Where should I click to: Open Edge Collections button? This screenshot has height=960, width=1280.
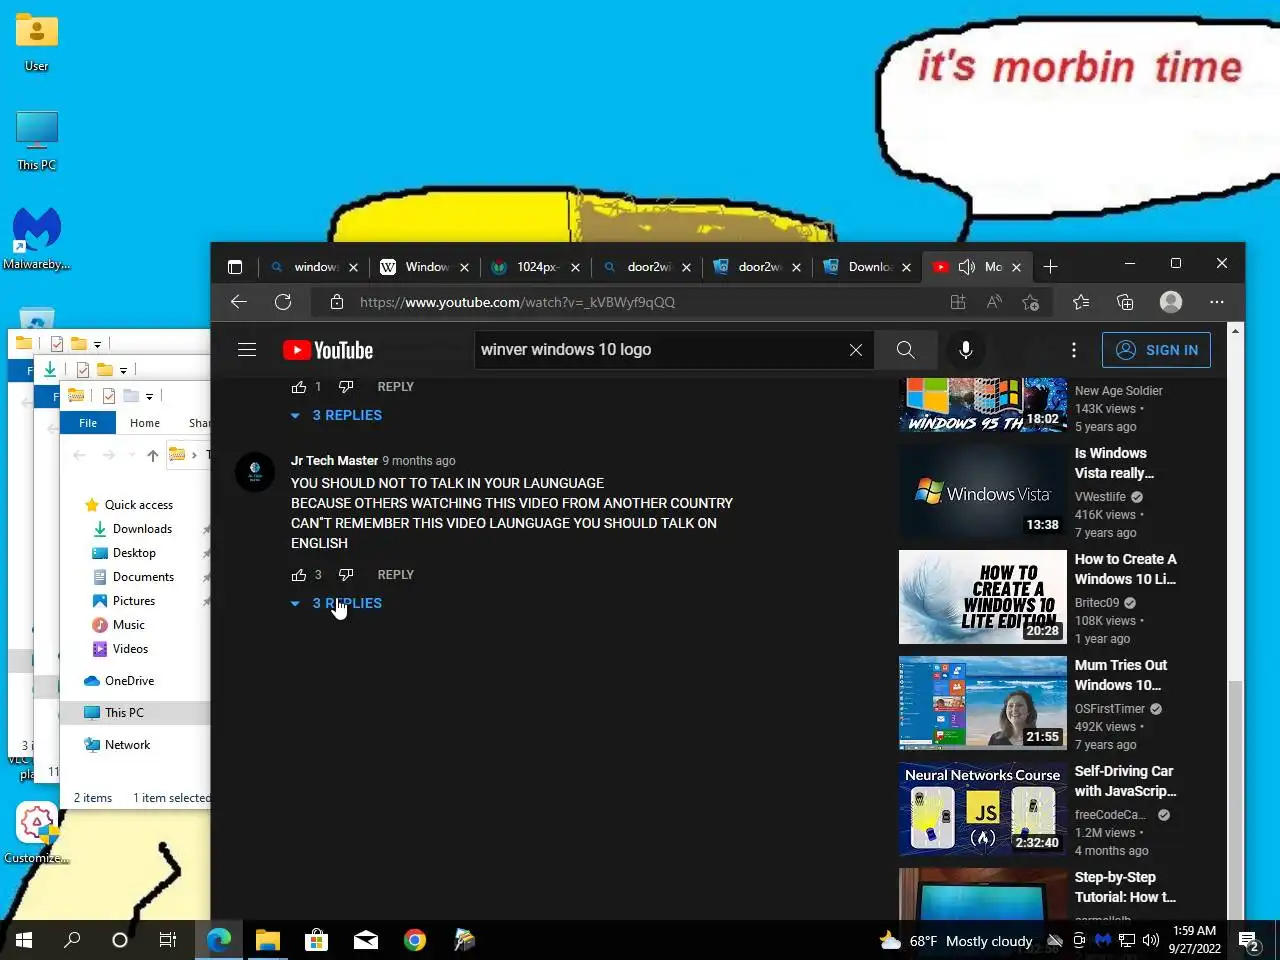pyautogui.click(x=1125, y=302)
